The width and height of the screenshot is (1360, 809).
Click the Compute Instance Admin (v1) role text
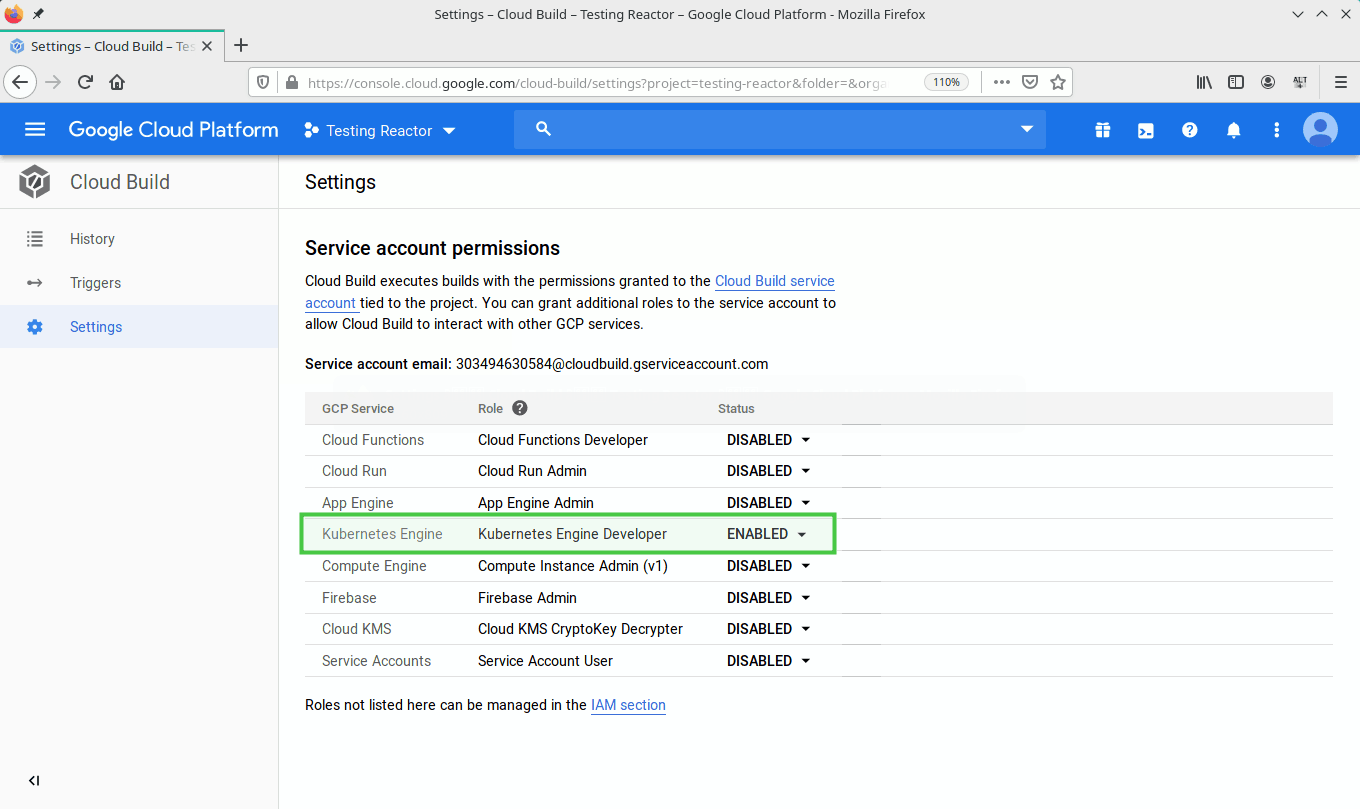pos(573,566)
